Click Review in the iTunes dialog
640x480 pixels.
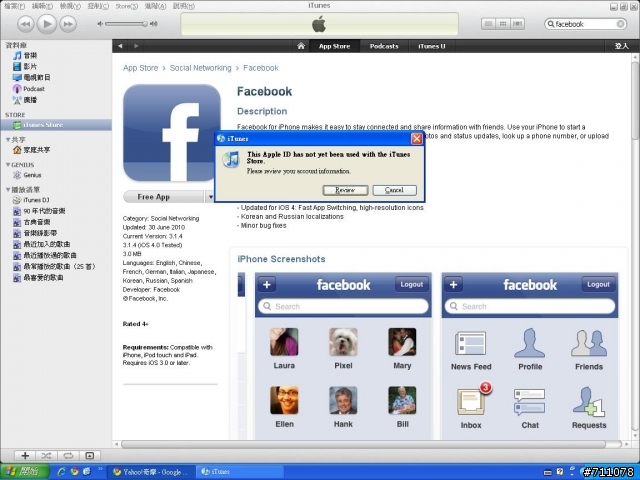[x=345, y=190]
